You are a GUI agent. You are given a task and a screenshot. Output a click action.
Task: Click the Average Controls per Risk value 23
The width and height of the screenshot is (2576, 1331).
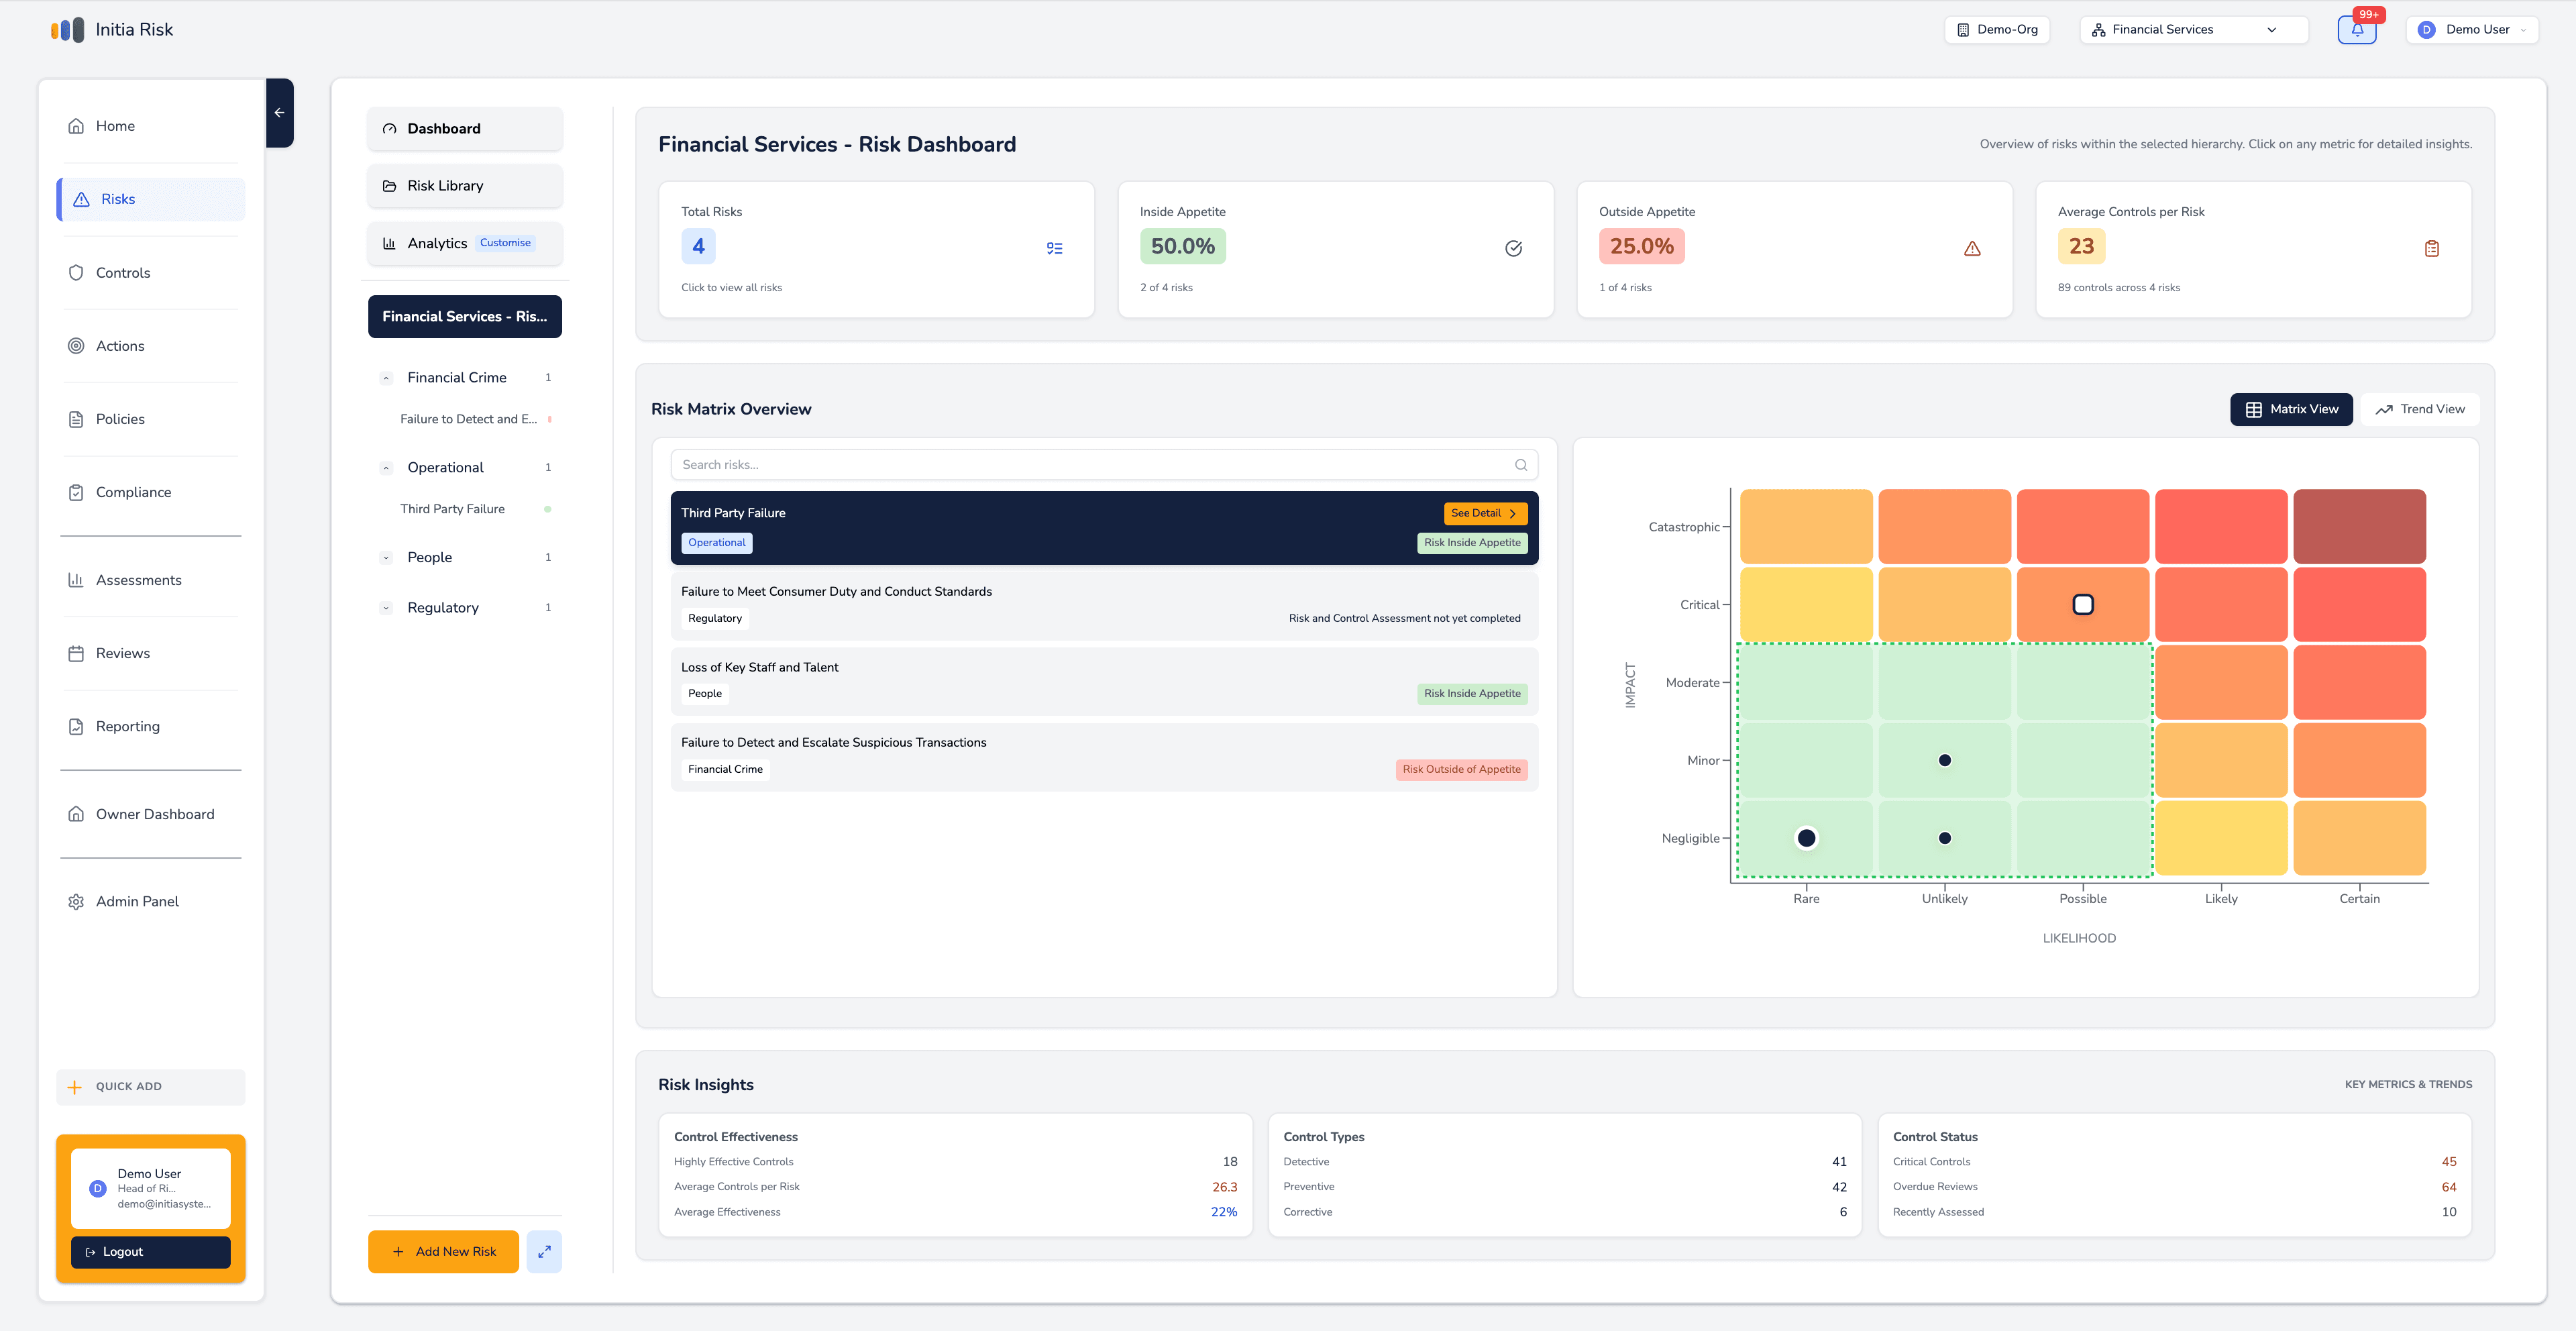2081,246
